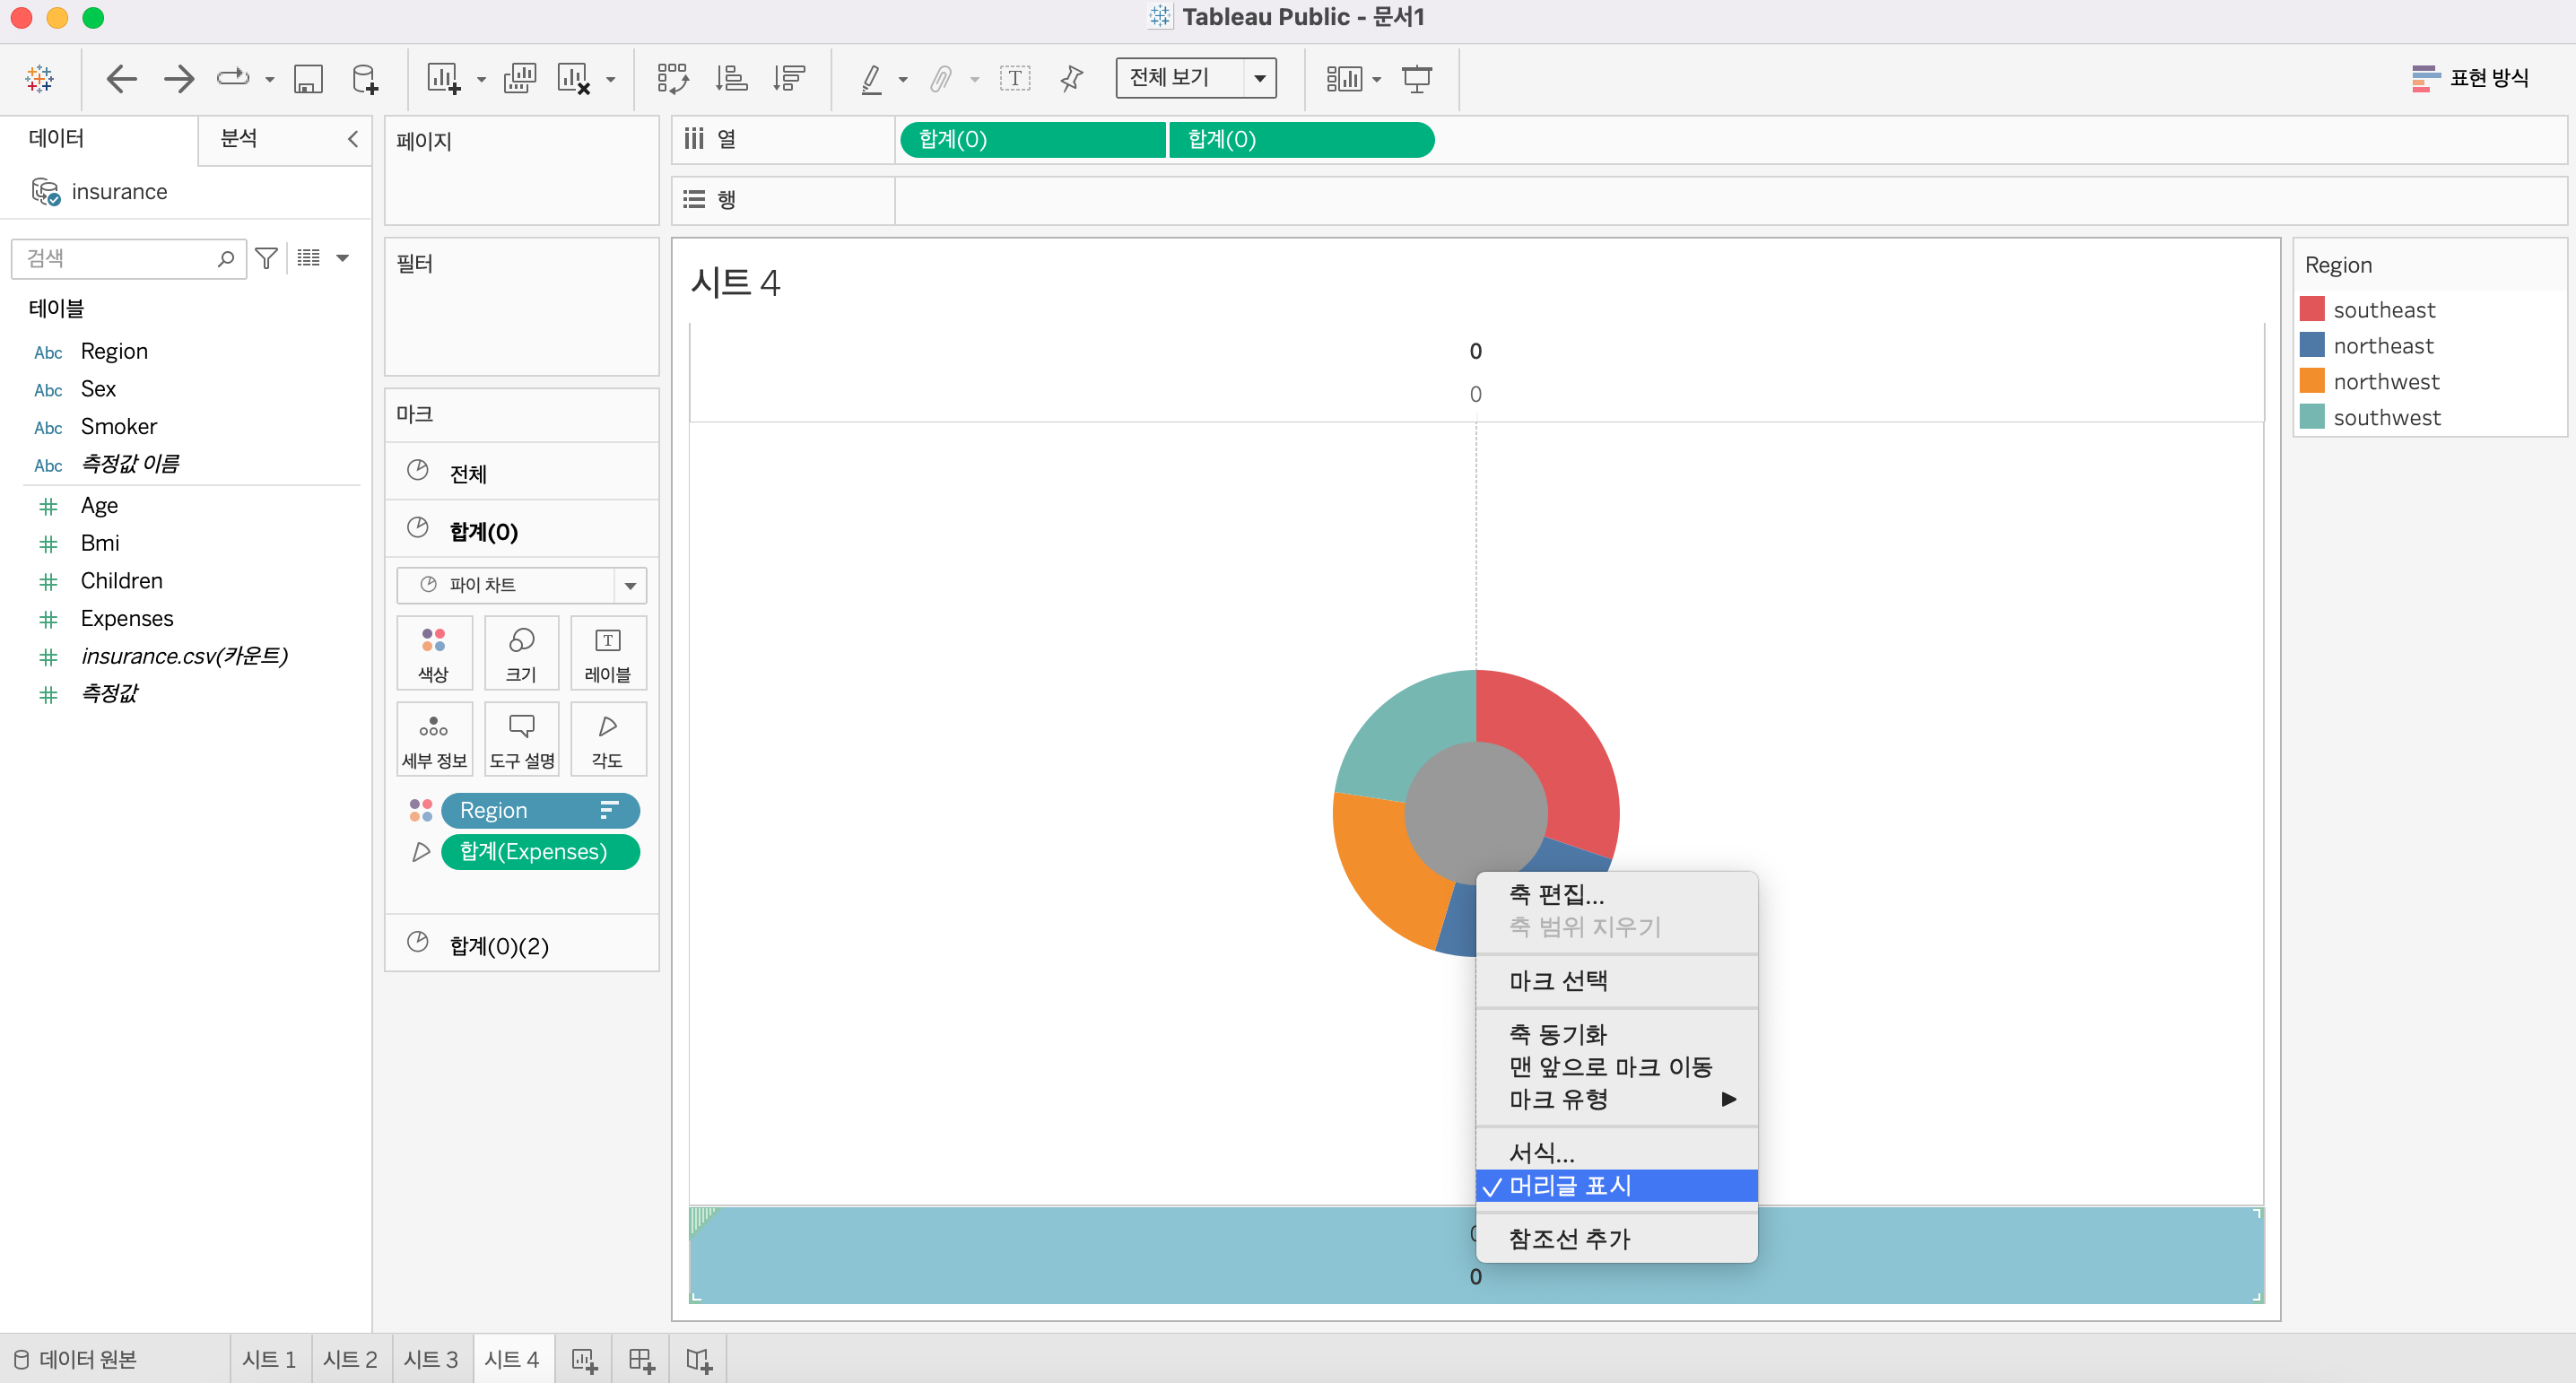The width and height of the screenshot is (2576, 1383).
Task: Uncheck the 머리글 표시 menu option
Action: pos(1569,1186)
